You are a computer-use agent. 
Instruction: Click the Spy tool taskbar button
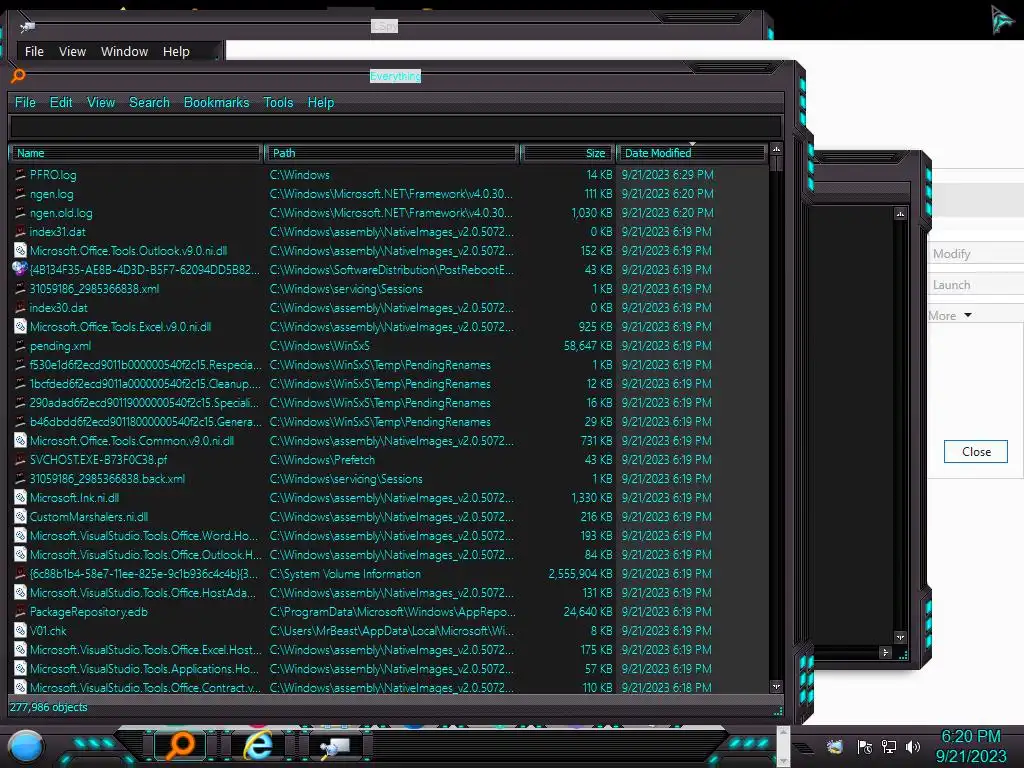point(336,746)
